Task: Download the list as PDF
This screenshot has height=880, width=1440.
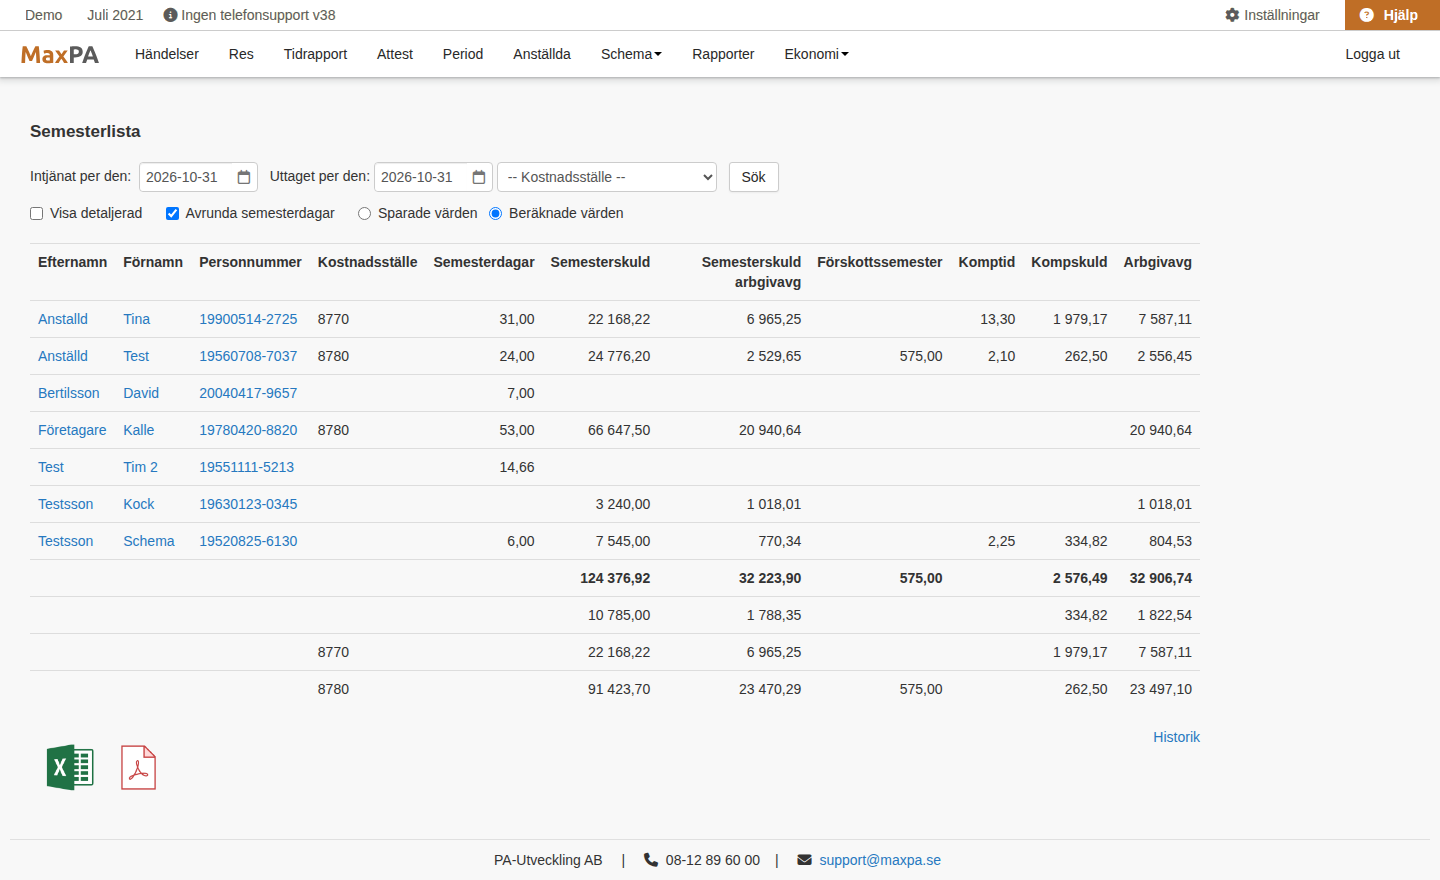Action: [139, 768]
